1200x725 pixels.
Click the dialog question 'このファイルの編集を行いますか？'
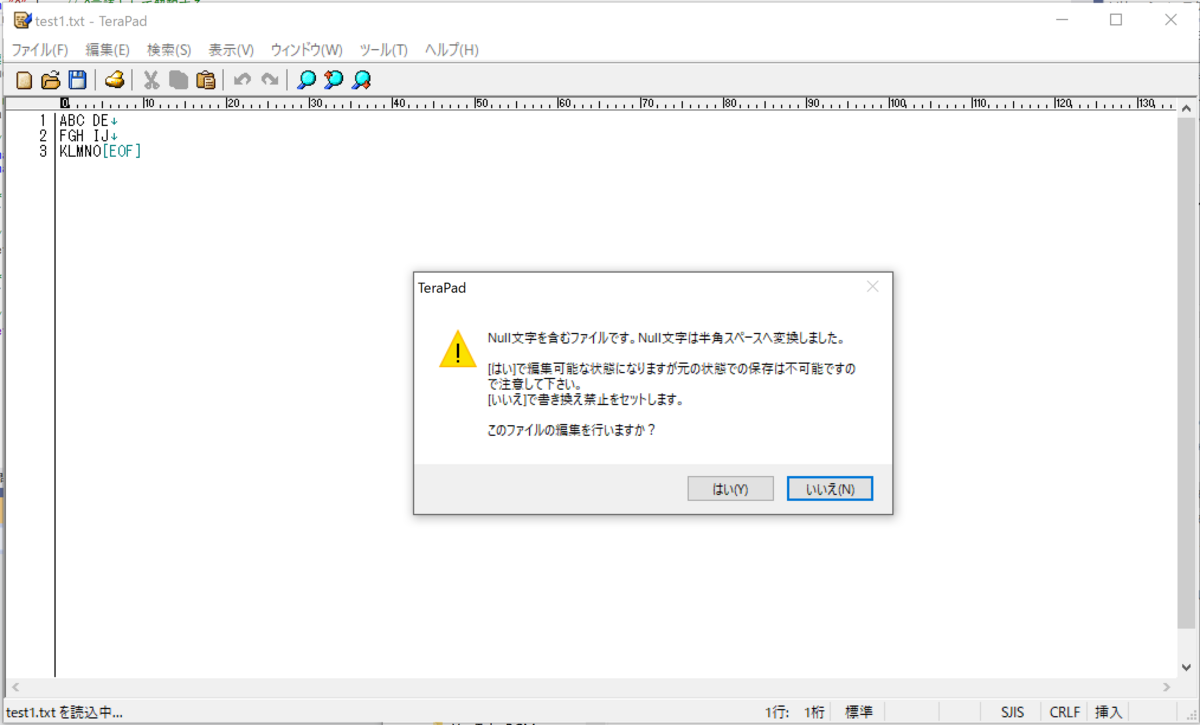pos(572,431)
